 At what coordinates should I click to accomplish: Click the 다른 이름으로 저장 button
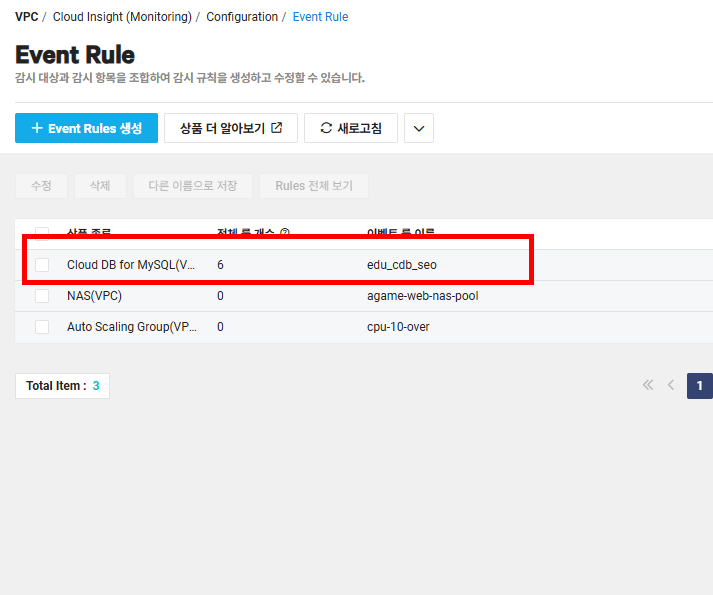point(193,186)
